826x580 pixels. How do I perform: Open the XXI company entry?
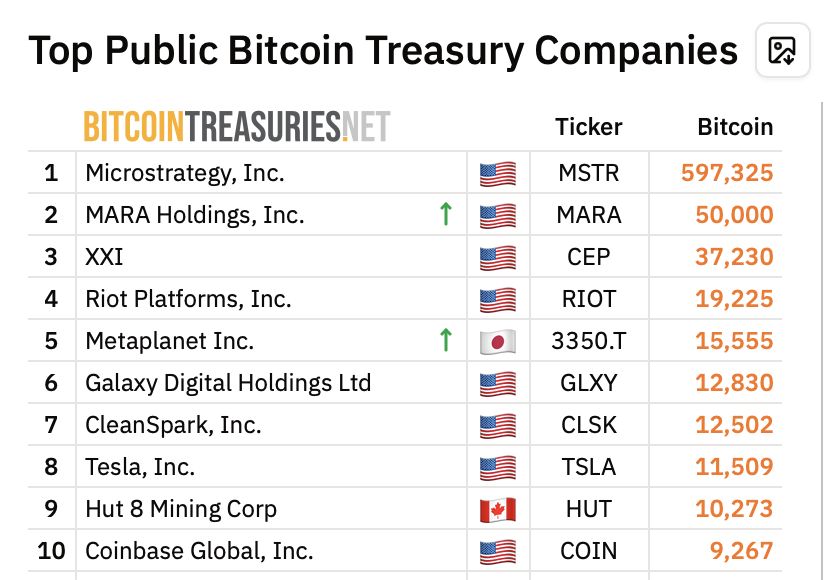click(x=104, y=257)
